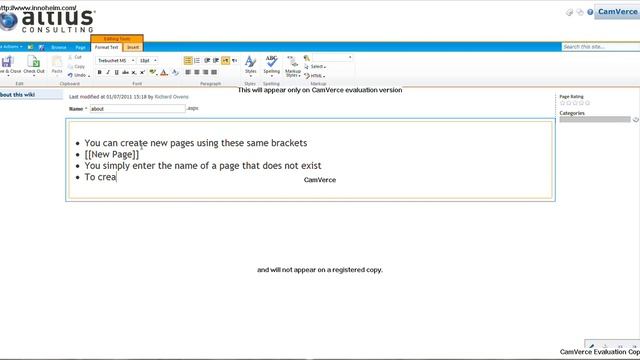
Task: Justify the paragraph
Action: (x=214, y=72)
